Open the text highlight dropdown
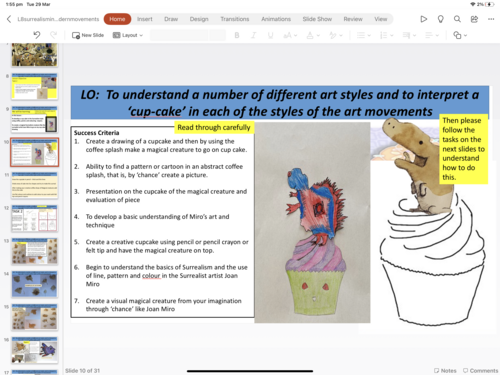500x375 pixels. pos(335,35)
